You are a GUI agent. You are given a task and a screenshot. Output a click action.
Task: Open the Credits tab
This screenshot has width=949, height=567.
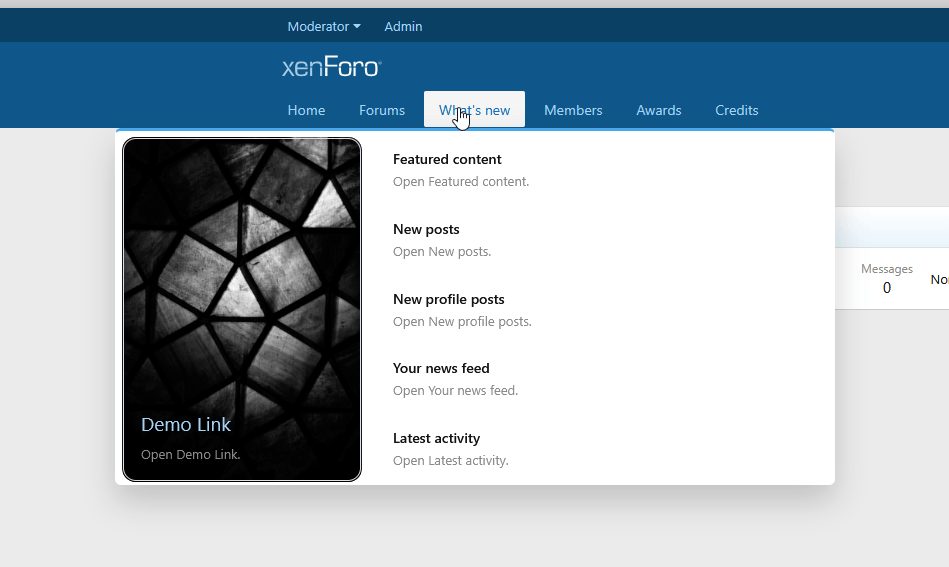tap(737, 110)
